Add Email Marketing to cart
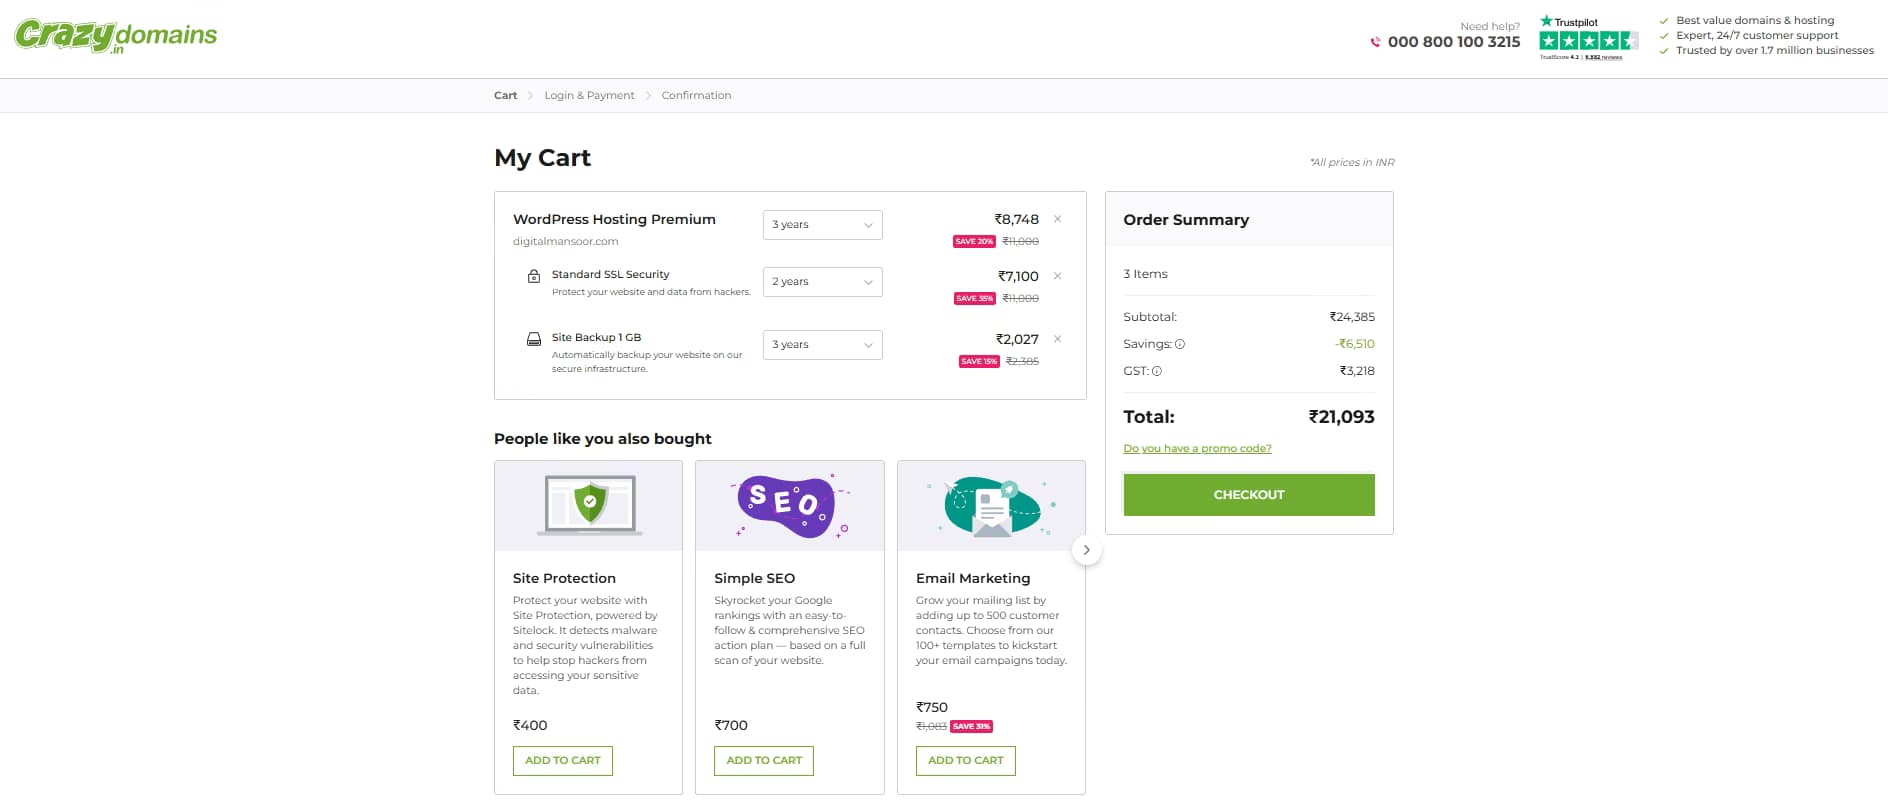This screenshot has height=810, width=1888. pos(966,761)
